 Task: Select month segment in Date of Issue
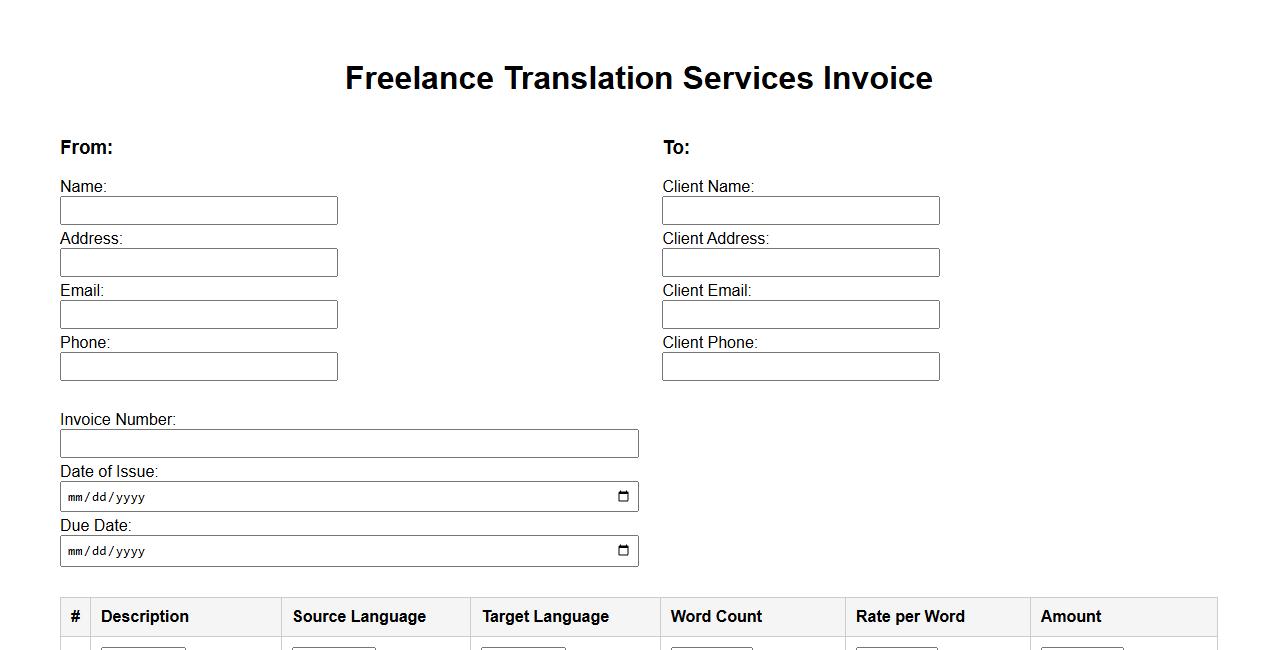click(x=77, y=497)
